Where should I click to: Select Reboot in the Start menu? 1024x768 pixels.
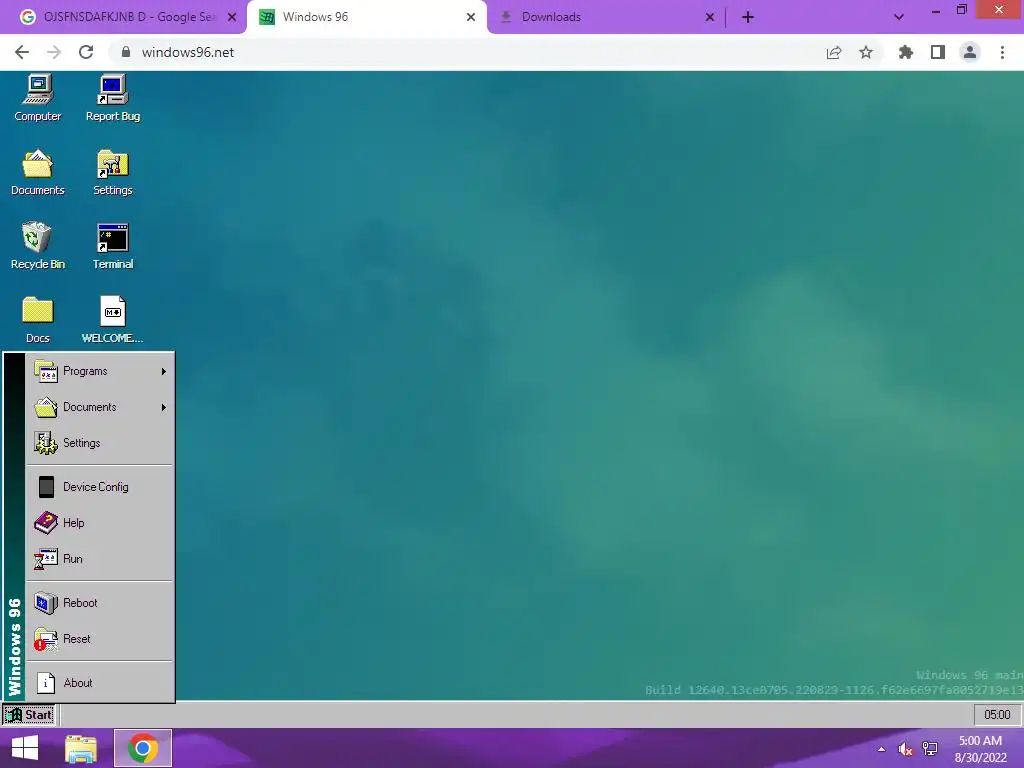(x=99, y=603)
